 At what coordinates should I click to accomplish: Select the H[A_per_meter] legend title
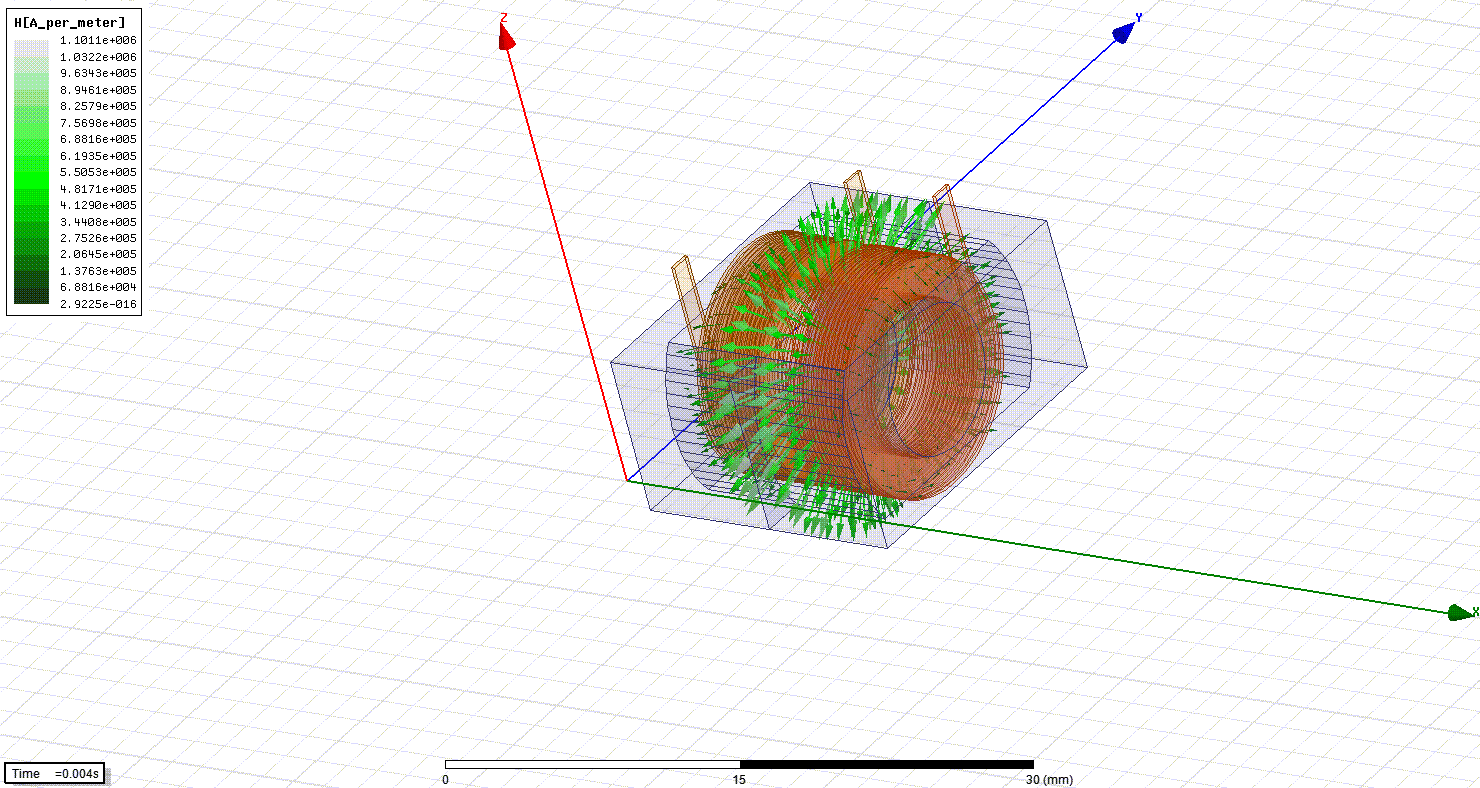[70, 22]
